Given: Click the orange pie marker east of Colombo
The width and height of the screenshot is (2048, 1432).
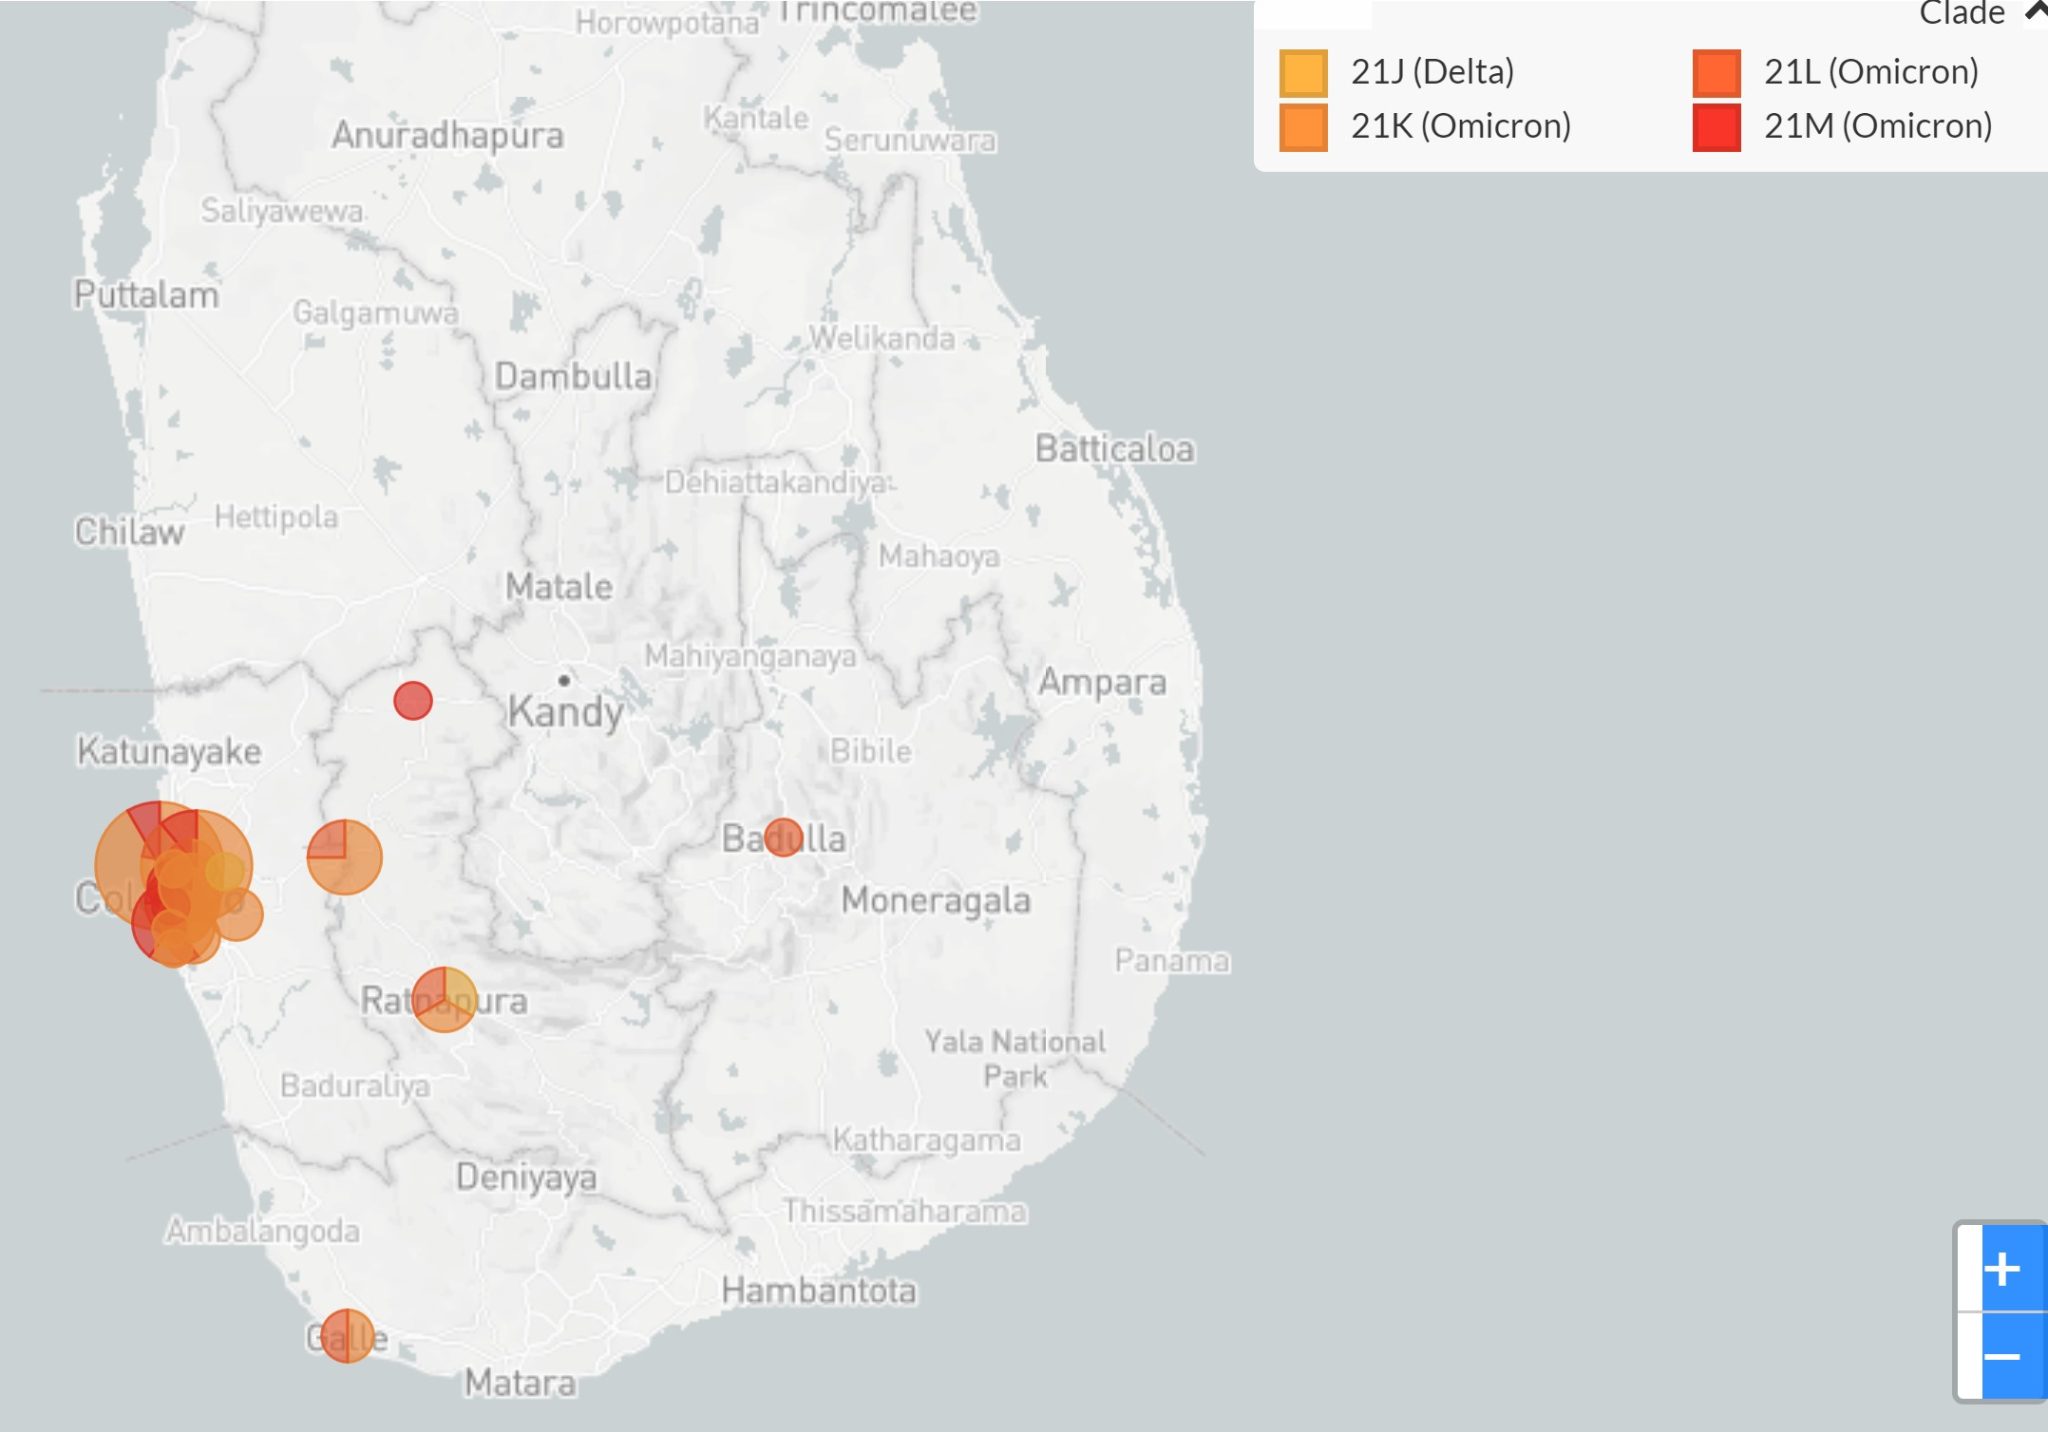Looking at the screenshot, I should click(x=345, y=857).
